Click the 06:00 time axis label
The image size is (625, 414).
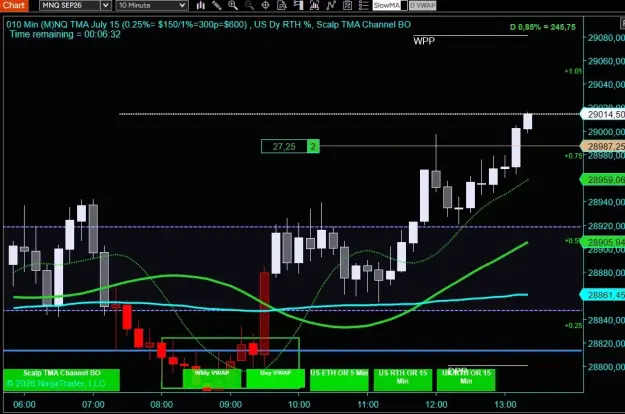(24, 404)
